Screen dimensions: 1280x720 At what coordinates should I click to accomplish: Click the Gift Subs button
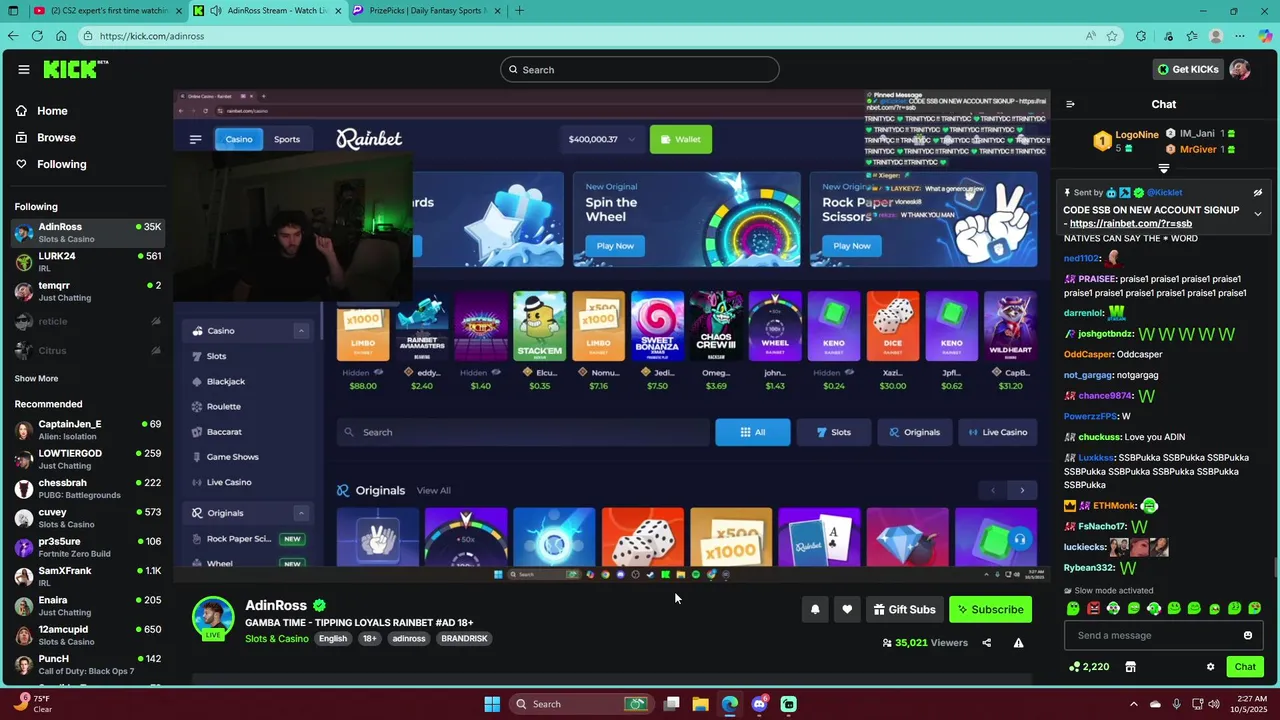[x=904, y=609]
